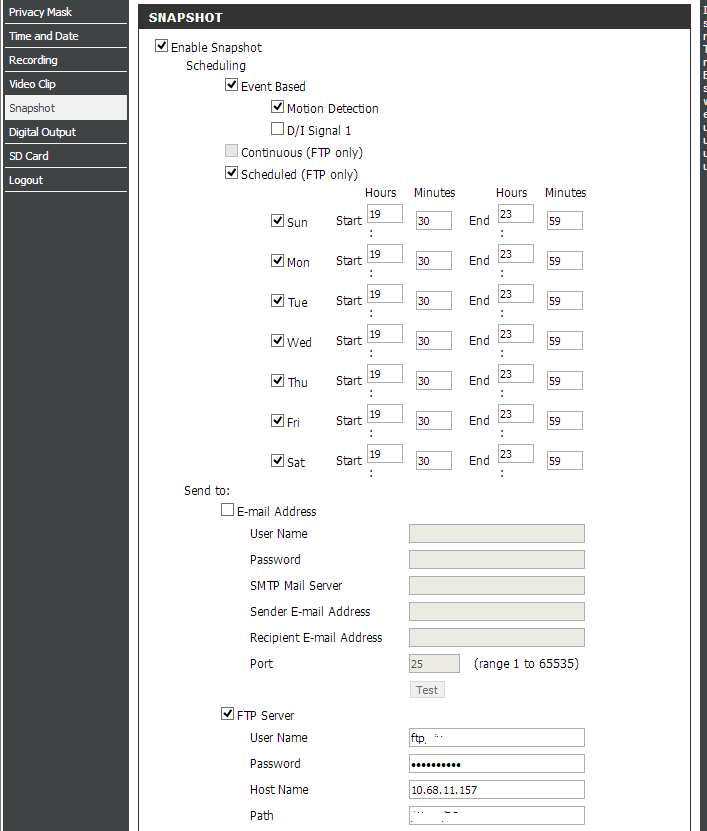
Task: Open the SD Card page
Action: [29, 156]
